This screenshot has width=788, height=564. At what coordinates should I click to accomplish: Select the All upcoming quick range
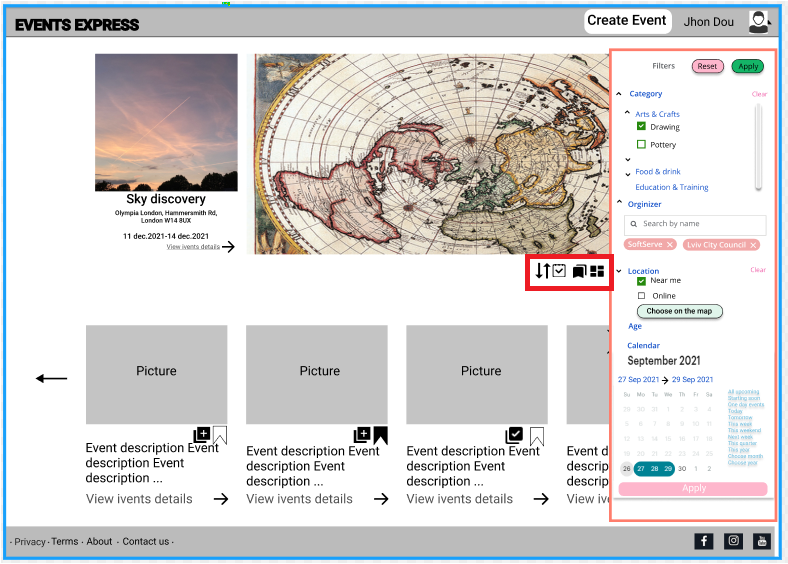[743, 392]
